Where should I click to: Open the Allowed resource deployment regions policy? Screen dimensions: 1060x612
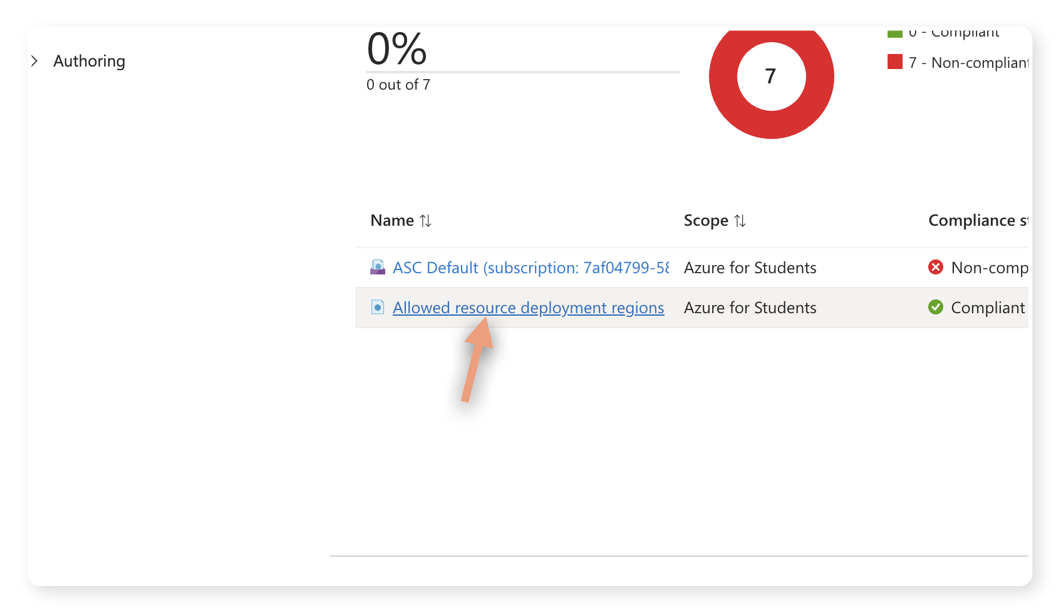pos(528,307)
